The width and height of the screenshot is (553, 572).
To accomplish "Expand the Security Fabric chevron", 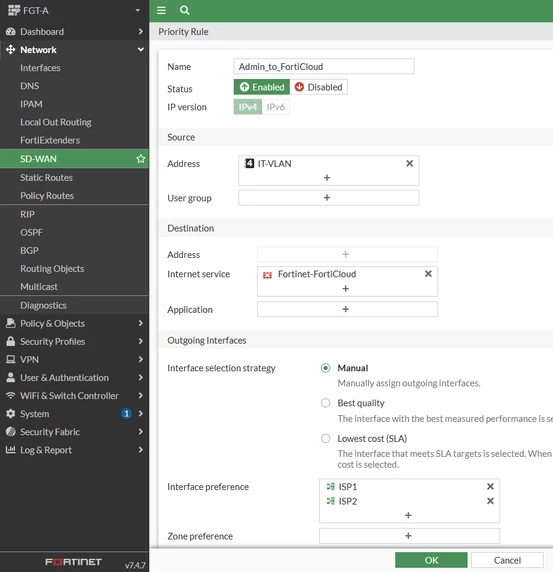I will coord(140,432).
